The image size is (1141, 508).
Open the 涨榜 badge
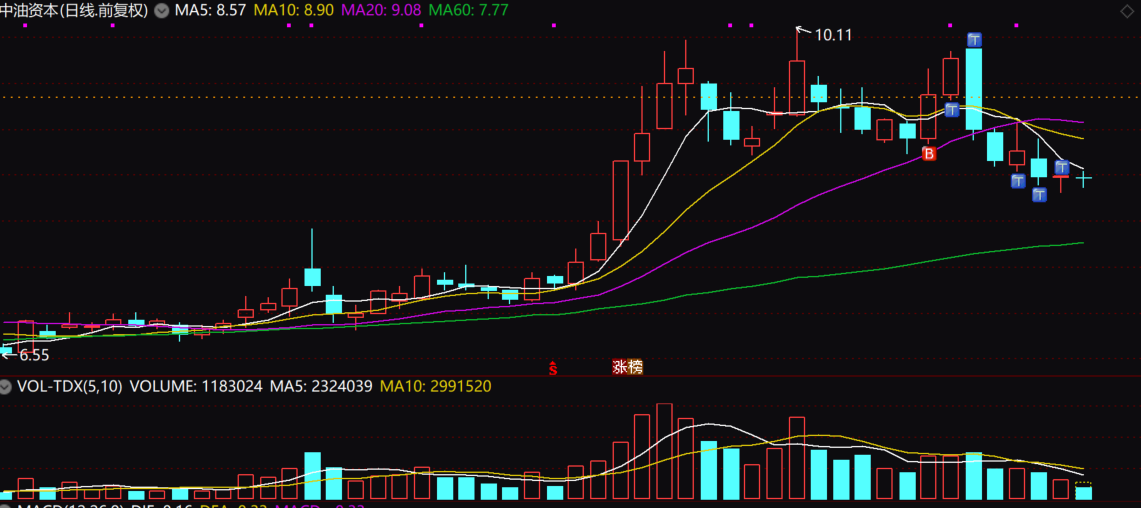[628, 368]
